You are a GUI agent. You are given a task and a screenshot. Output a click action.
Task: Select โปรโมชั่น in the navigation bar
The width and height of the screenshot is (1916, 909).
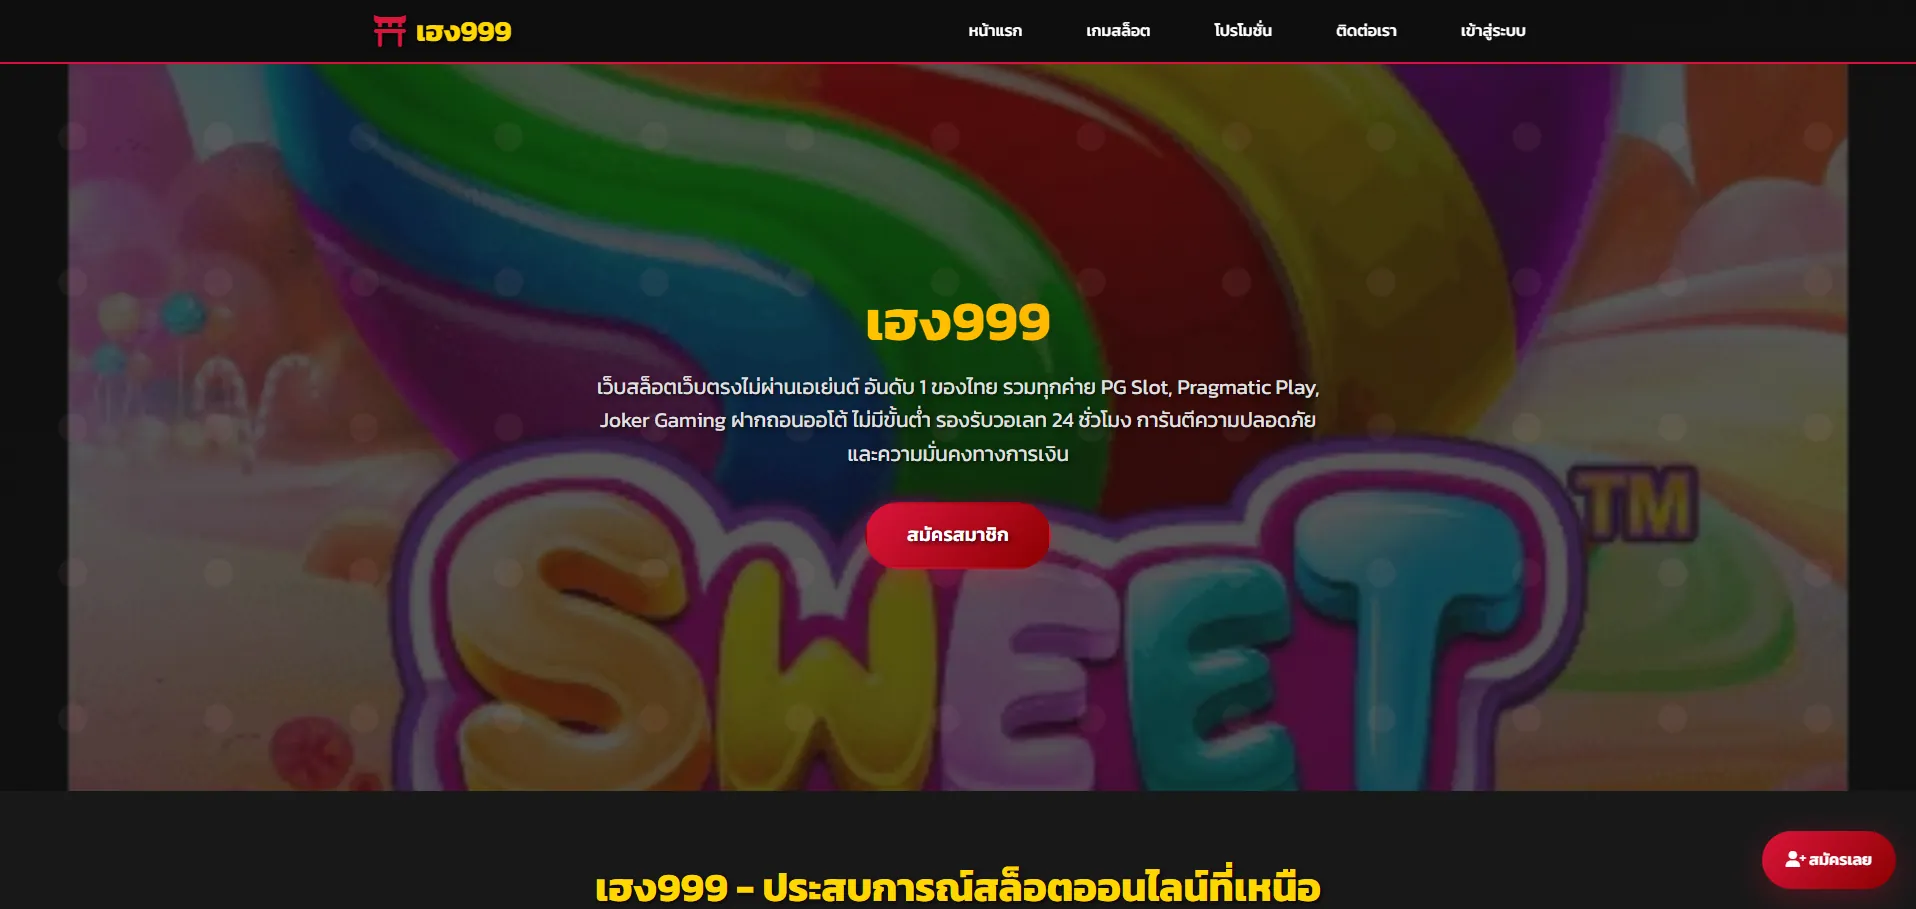pos(1243,31)
